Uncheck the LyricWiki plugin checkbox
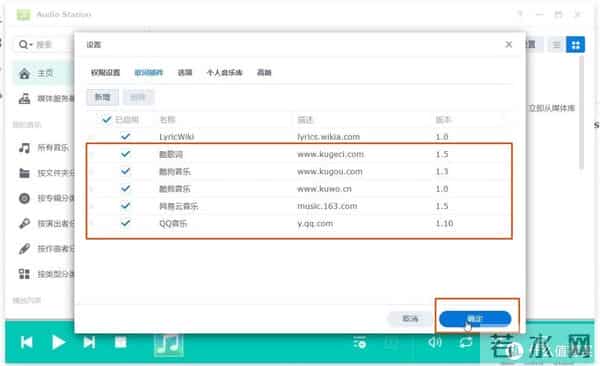The width and height of the screenshot is (600, 366). (125, 136)
